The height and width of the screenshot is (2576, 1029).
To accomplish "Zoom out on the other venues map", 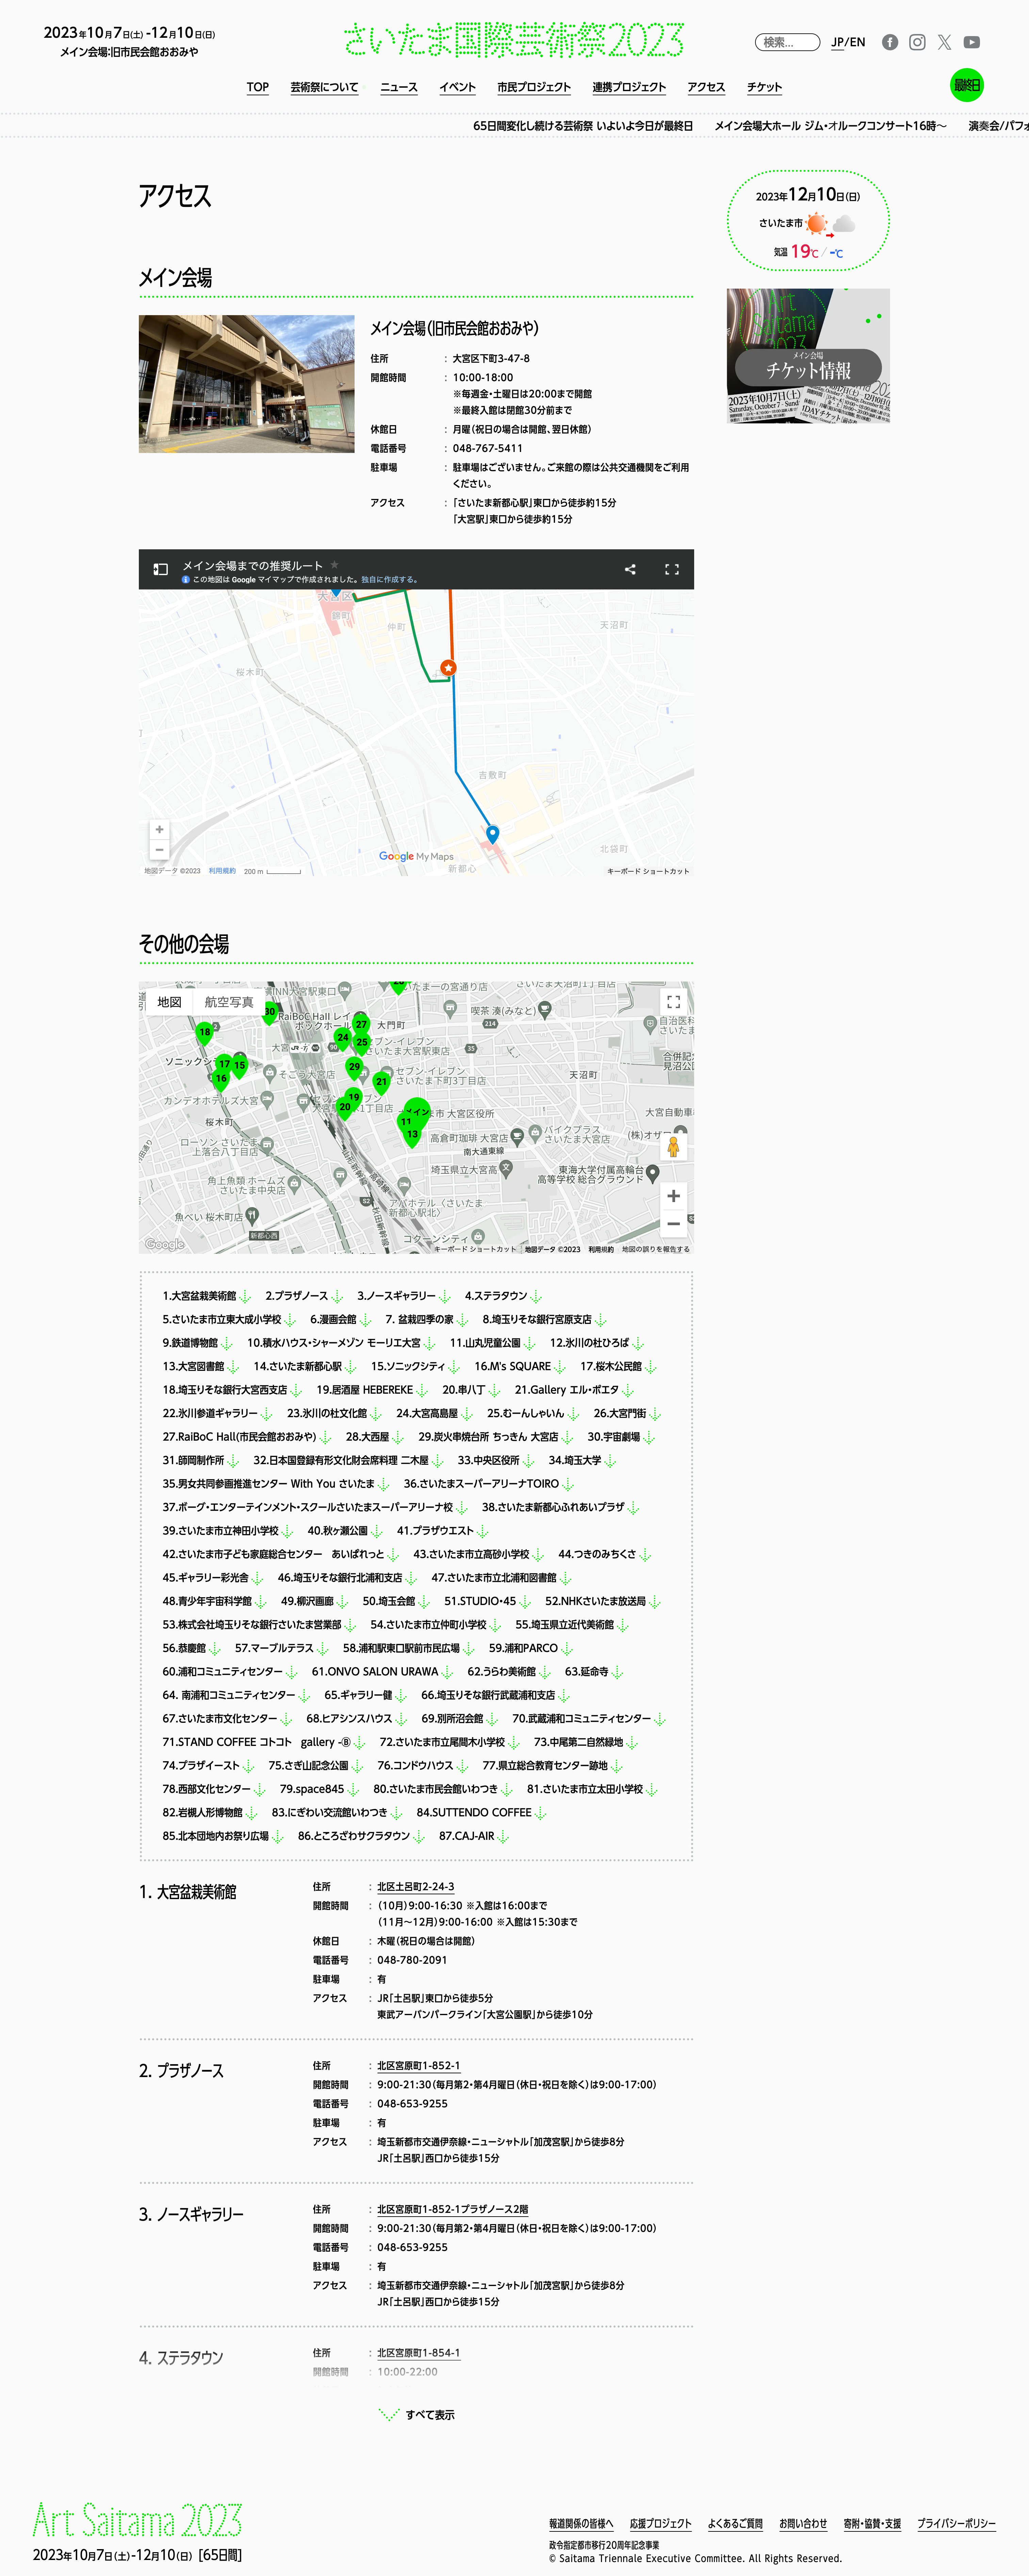I will 673,1223.
